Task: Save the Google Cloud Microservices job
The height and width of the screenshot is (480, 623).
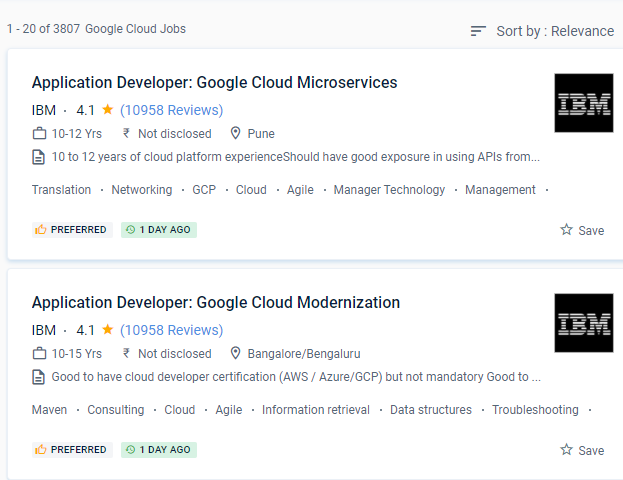Action: [x=582, y=230]
